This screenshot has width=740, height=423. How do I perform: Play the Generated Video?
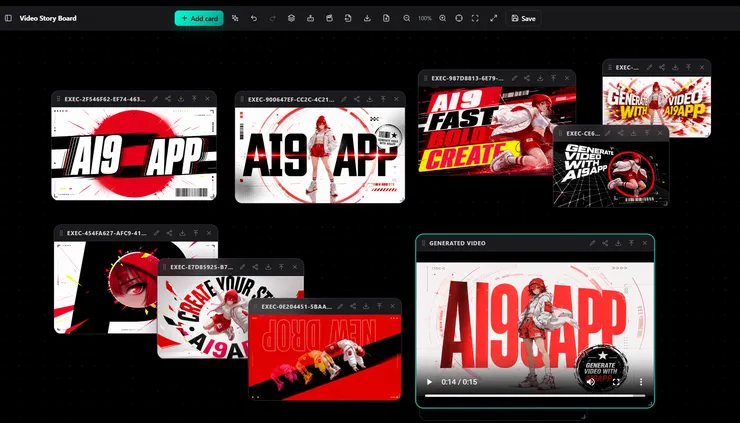coord(429,382)
